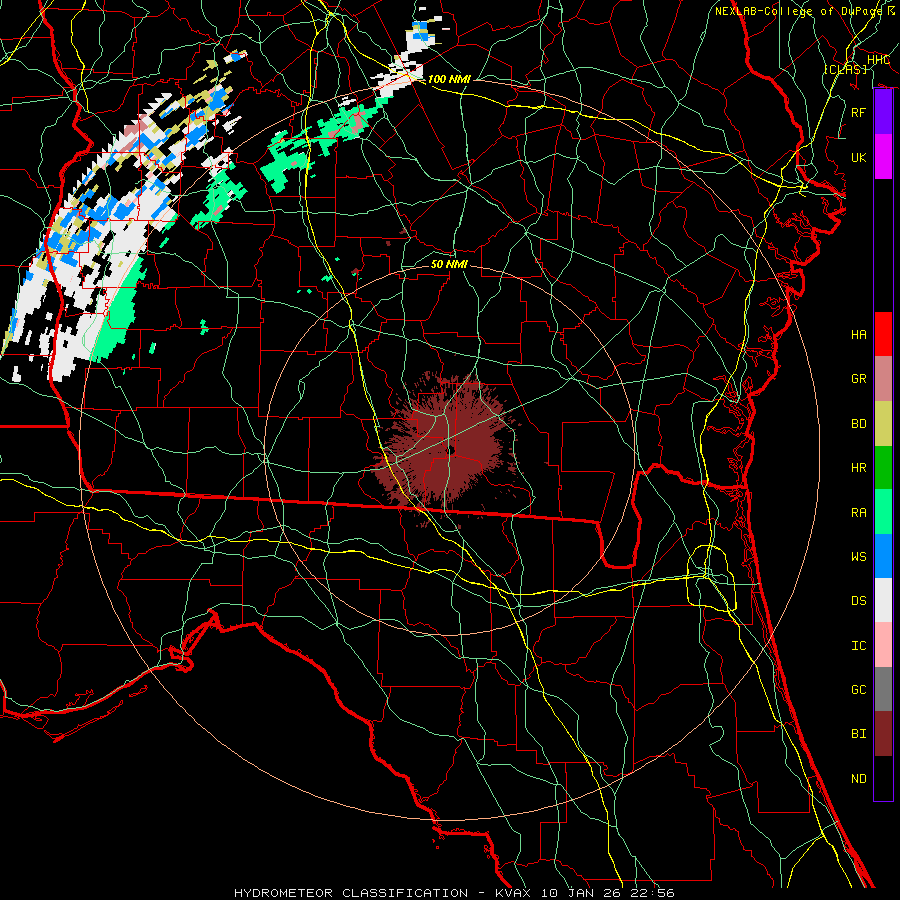Click the "RA" legend label
This screenshot has width=900, height=900.
(859, 513)
